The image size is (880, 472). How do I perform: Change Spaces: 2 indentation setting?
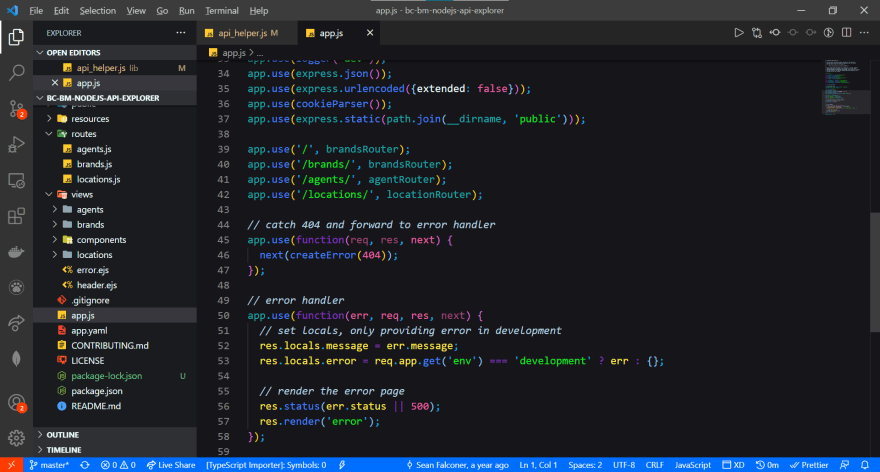tap(585, 465)
